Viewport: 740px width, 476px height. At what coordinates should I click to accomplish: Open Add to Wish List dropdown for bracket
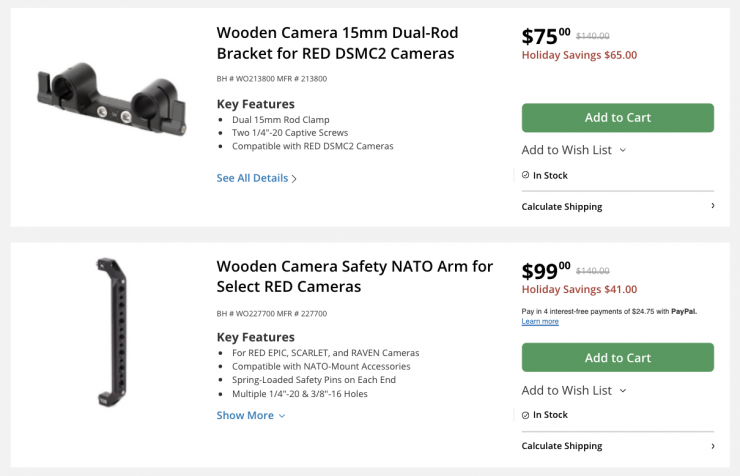(573, 150)
